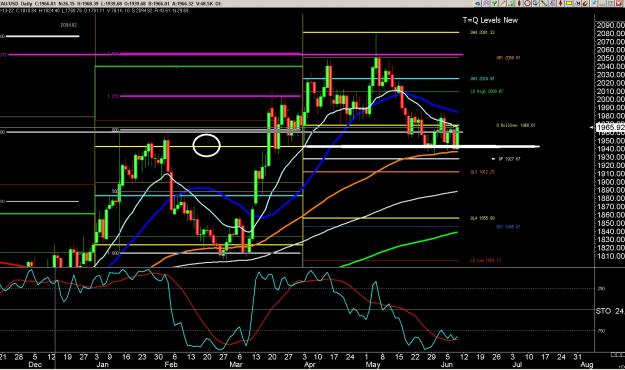Click the AUUSD Daily chart title text

(17, 4)
